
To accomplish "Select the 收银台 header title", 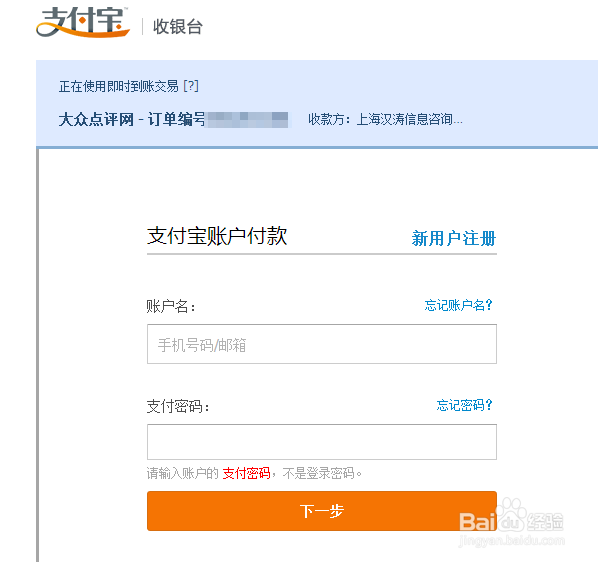I will [x=178, y=27].
